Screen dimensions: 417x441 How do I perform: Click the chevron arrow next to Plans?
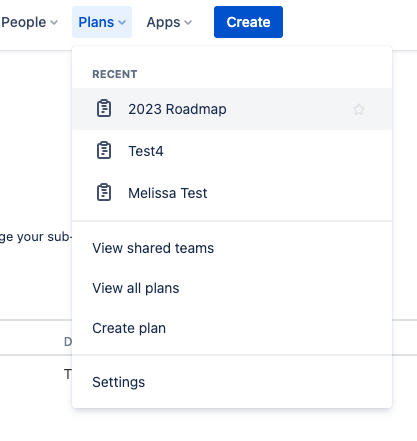122,23
